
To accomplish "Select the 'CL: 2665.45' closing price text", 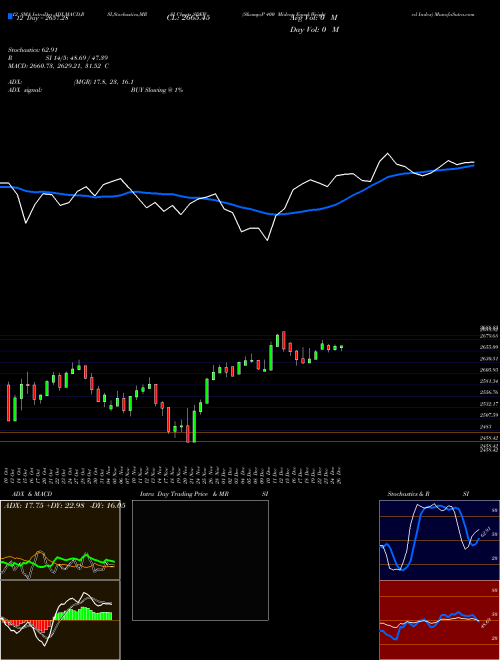I will [188, 18].
